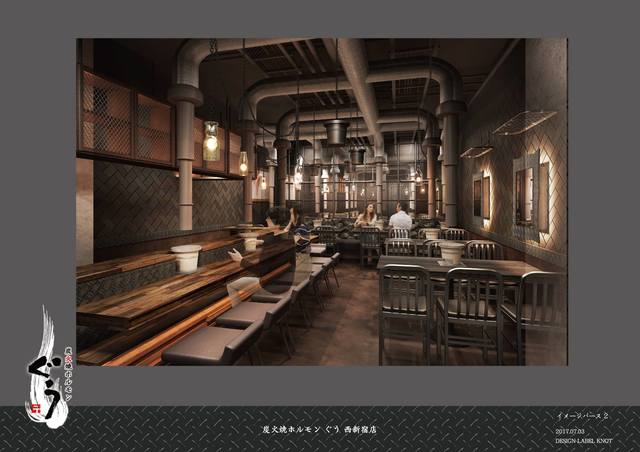Image resolution: width=640 pixels, height=452 pixels.
Task: Click the man in the white shirt
Action: click(400, 217)
